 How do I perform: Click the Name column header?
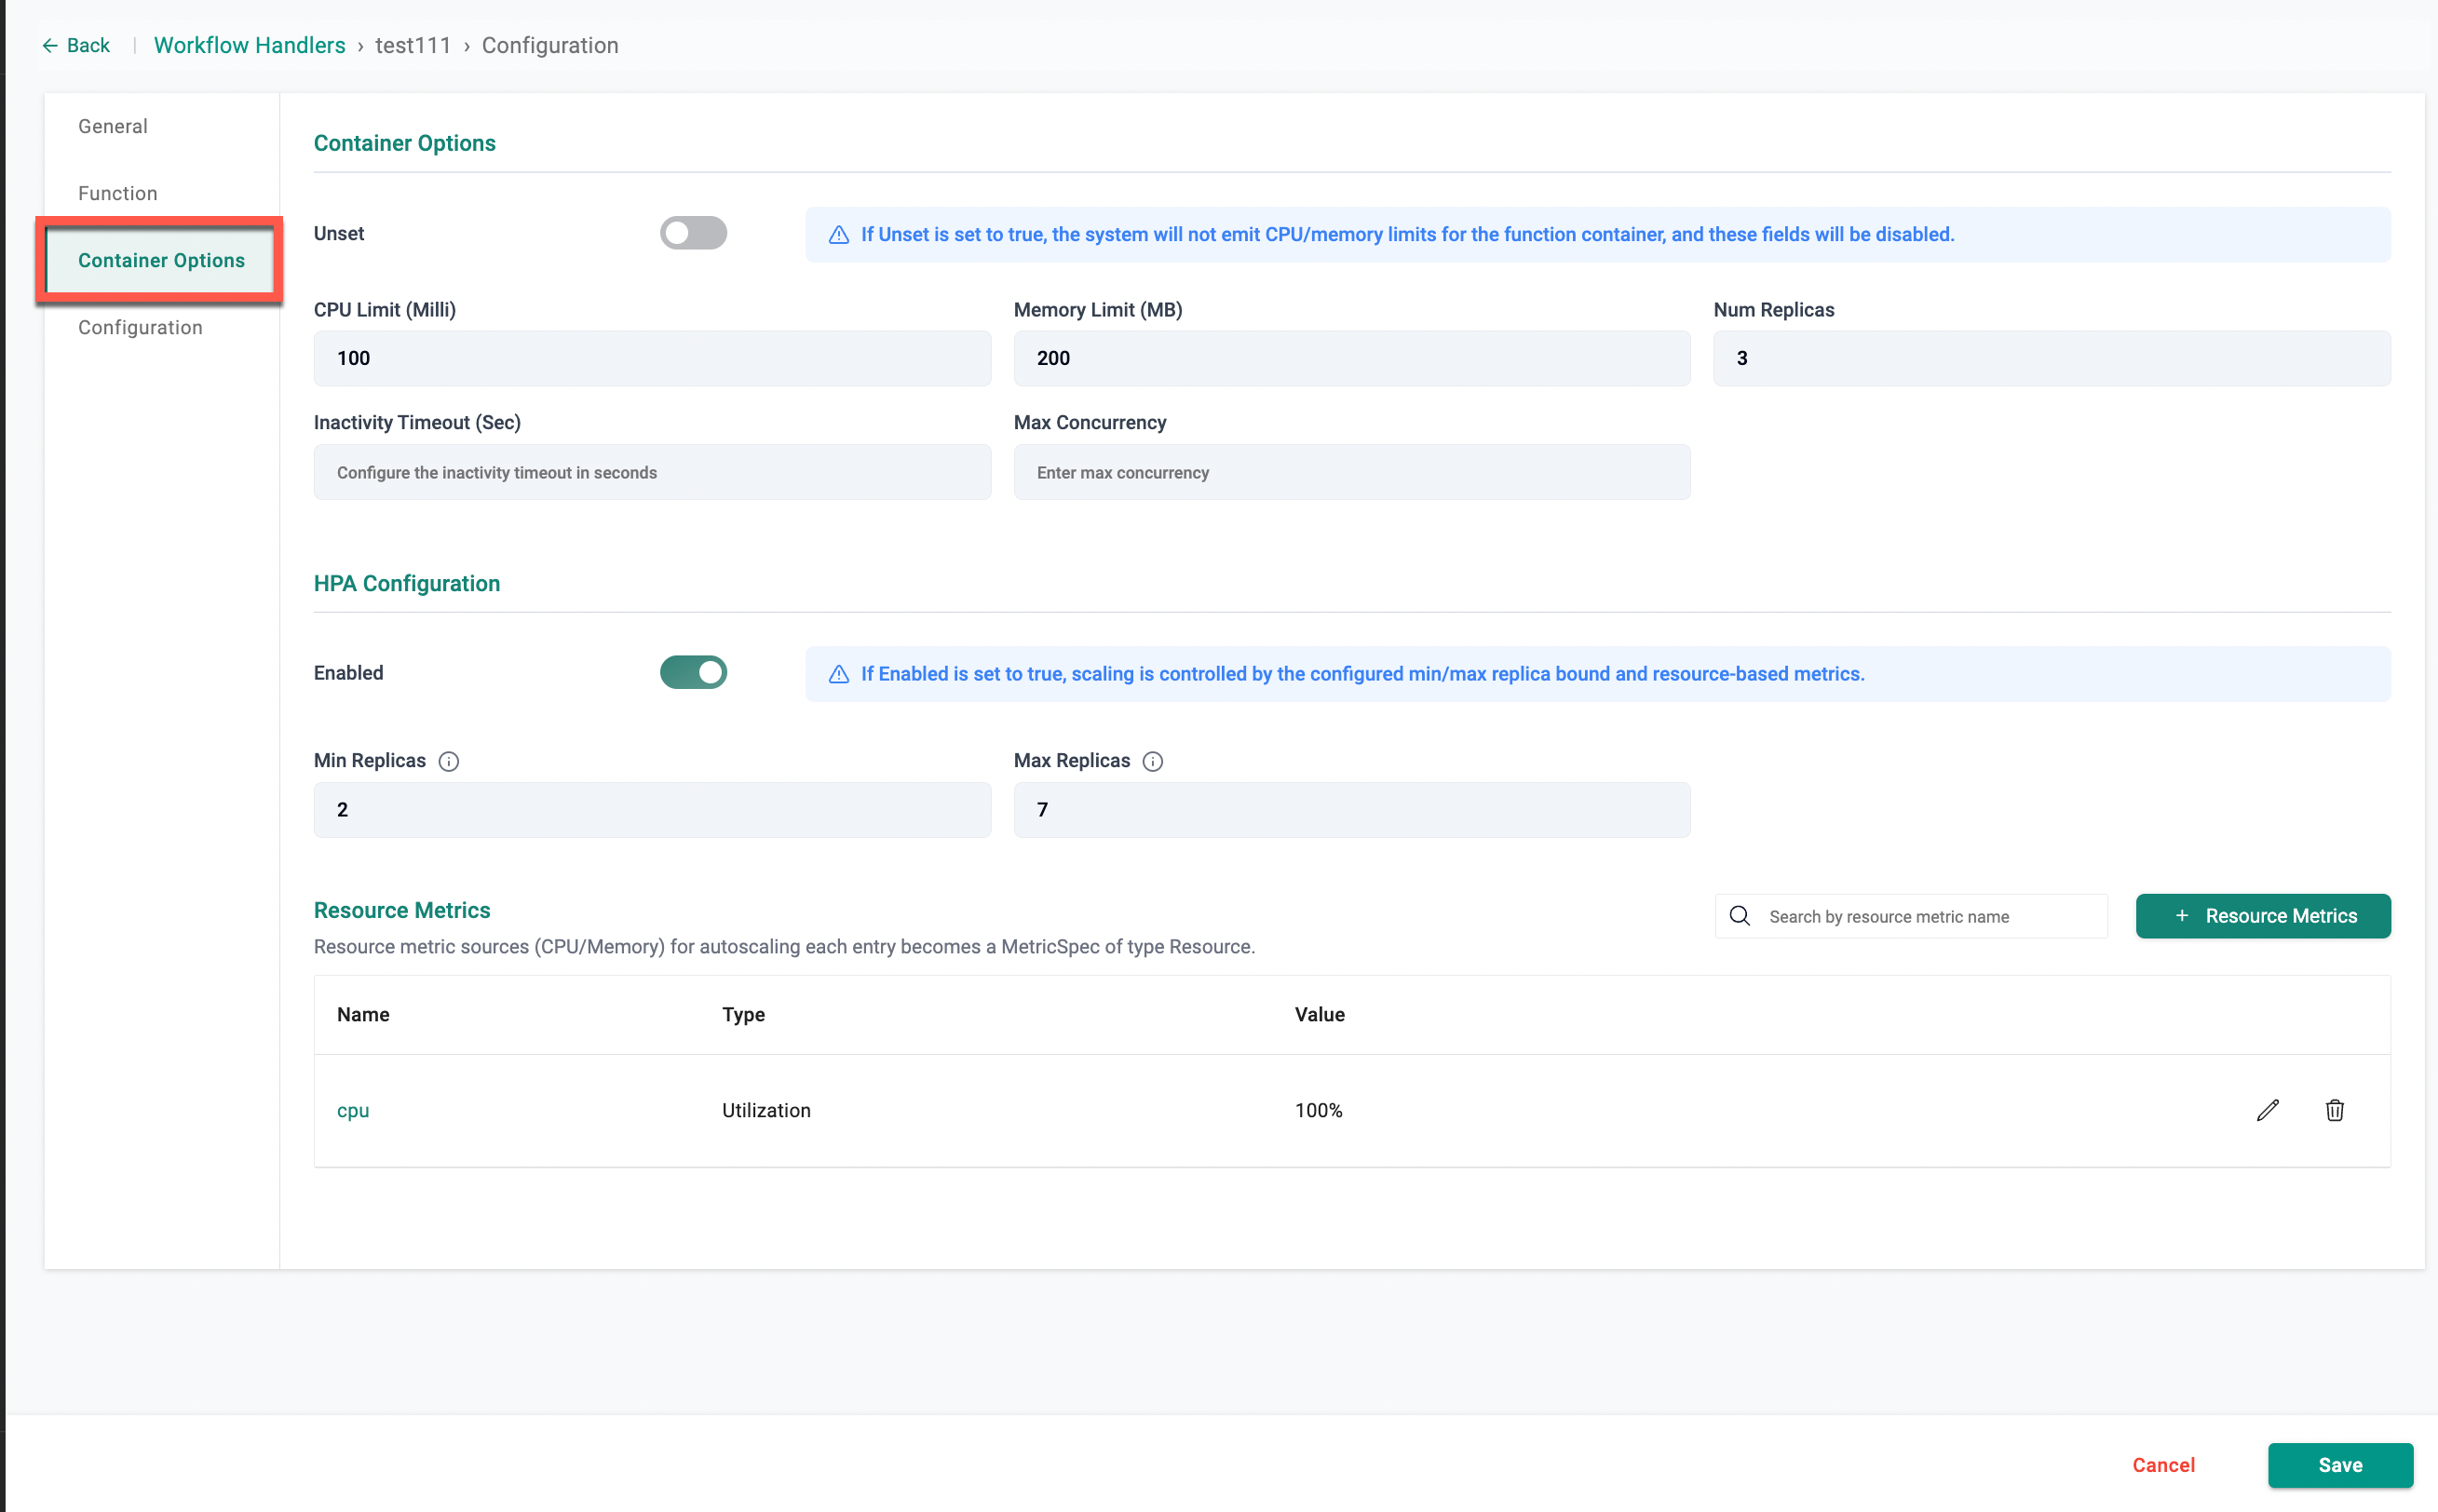coord(363,1014)
